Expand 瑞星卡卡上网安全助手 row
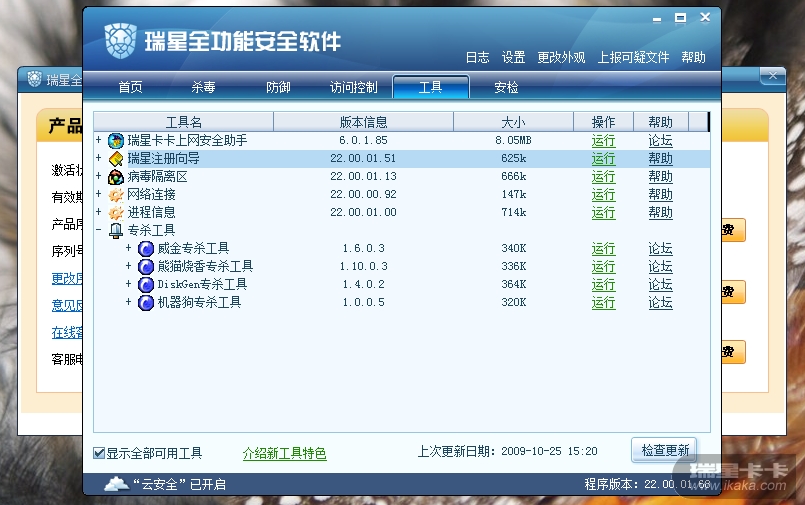This screenshot has height=505, width=805. pyautogui.click(x=99, y=139)
